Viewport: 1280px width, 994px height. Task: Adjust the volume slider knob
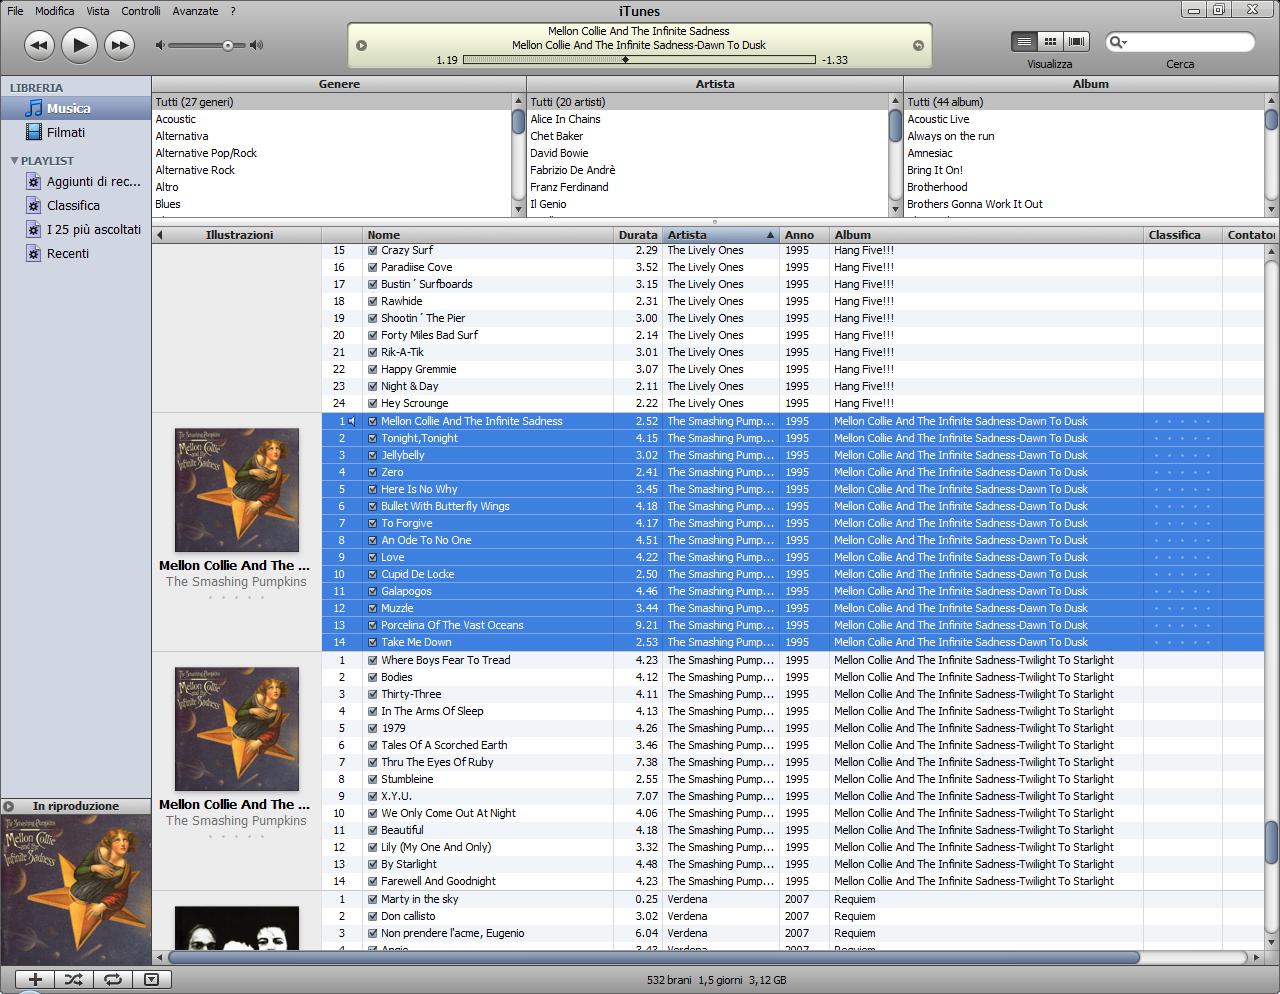coord(228,45)
